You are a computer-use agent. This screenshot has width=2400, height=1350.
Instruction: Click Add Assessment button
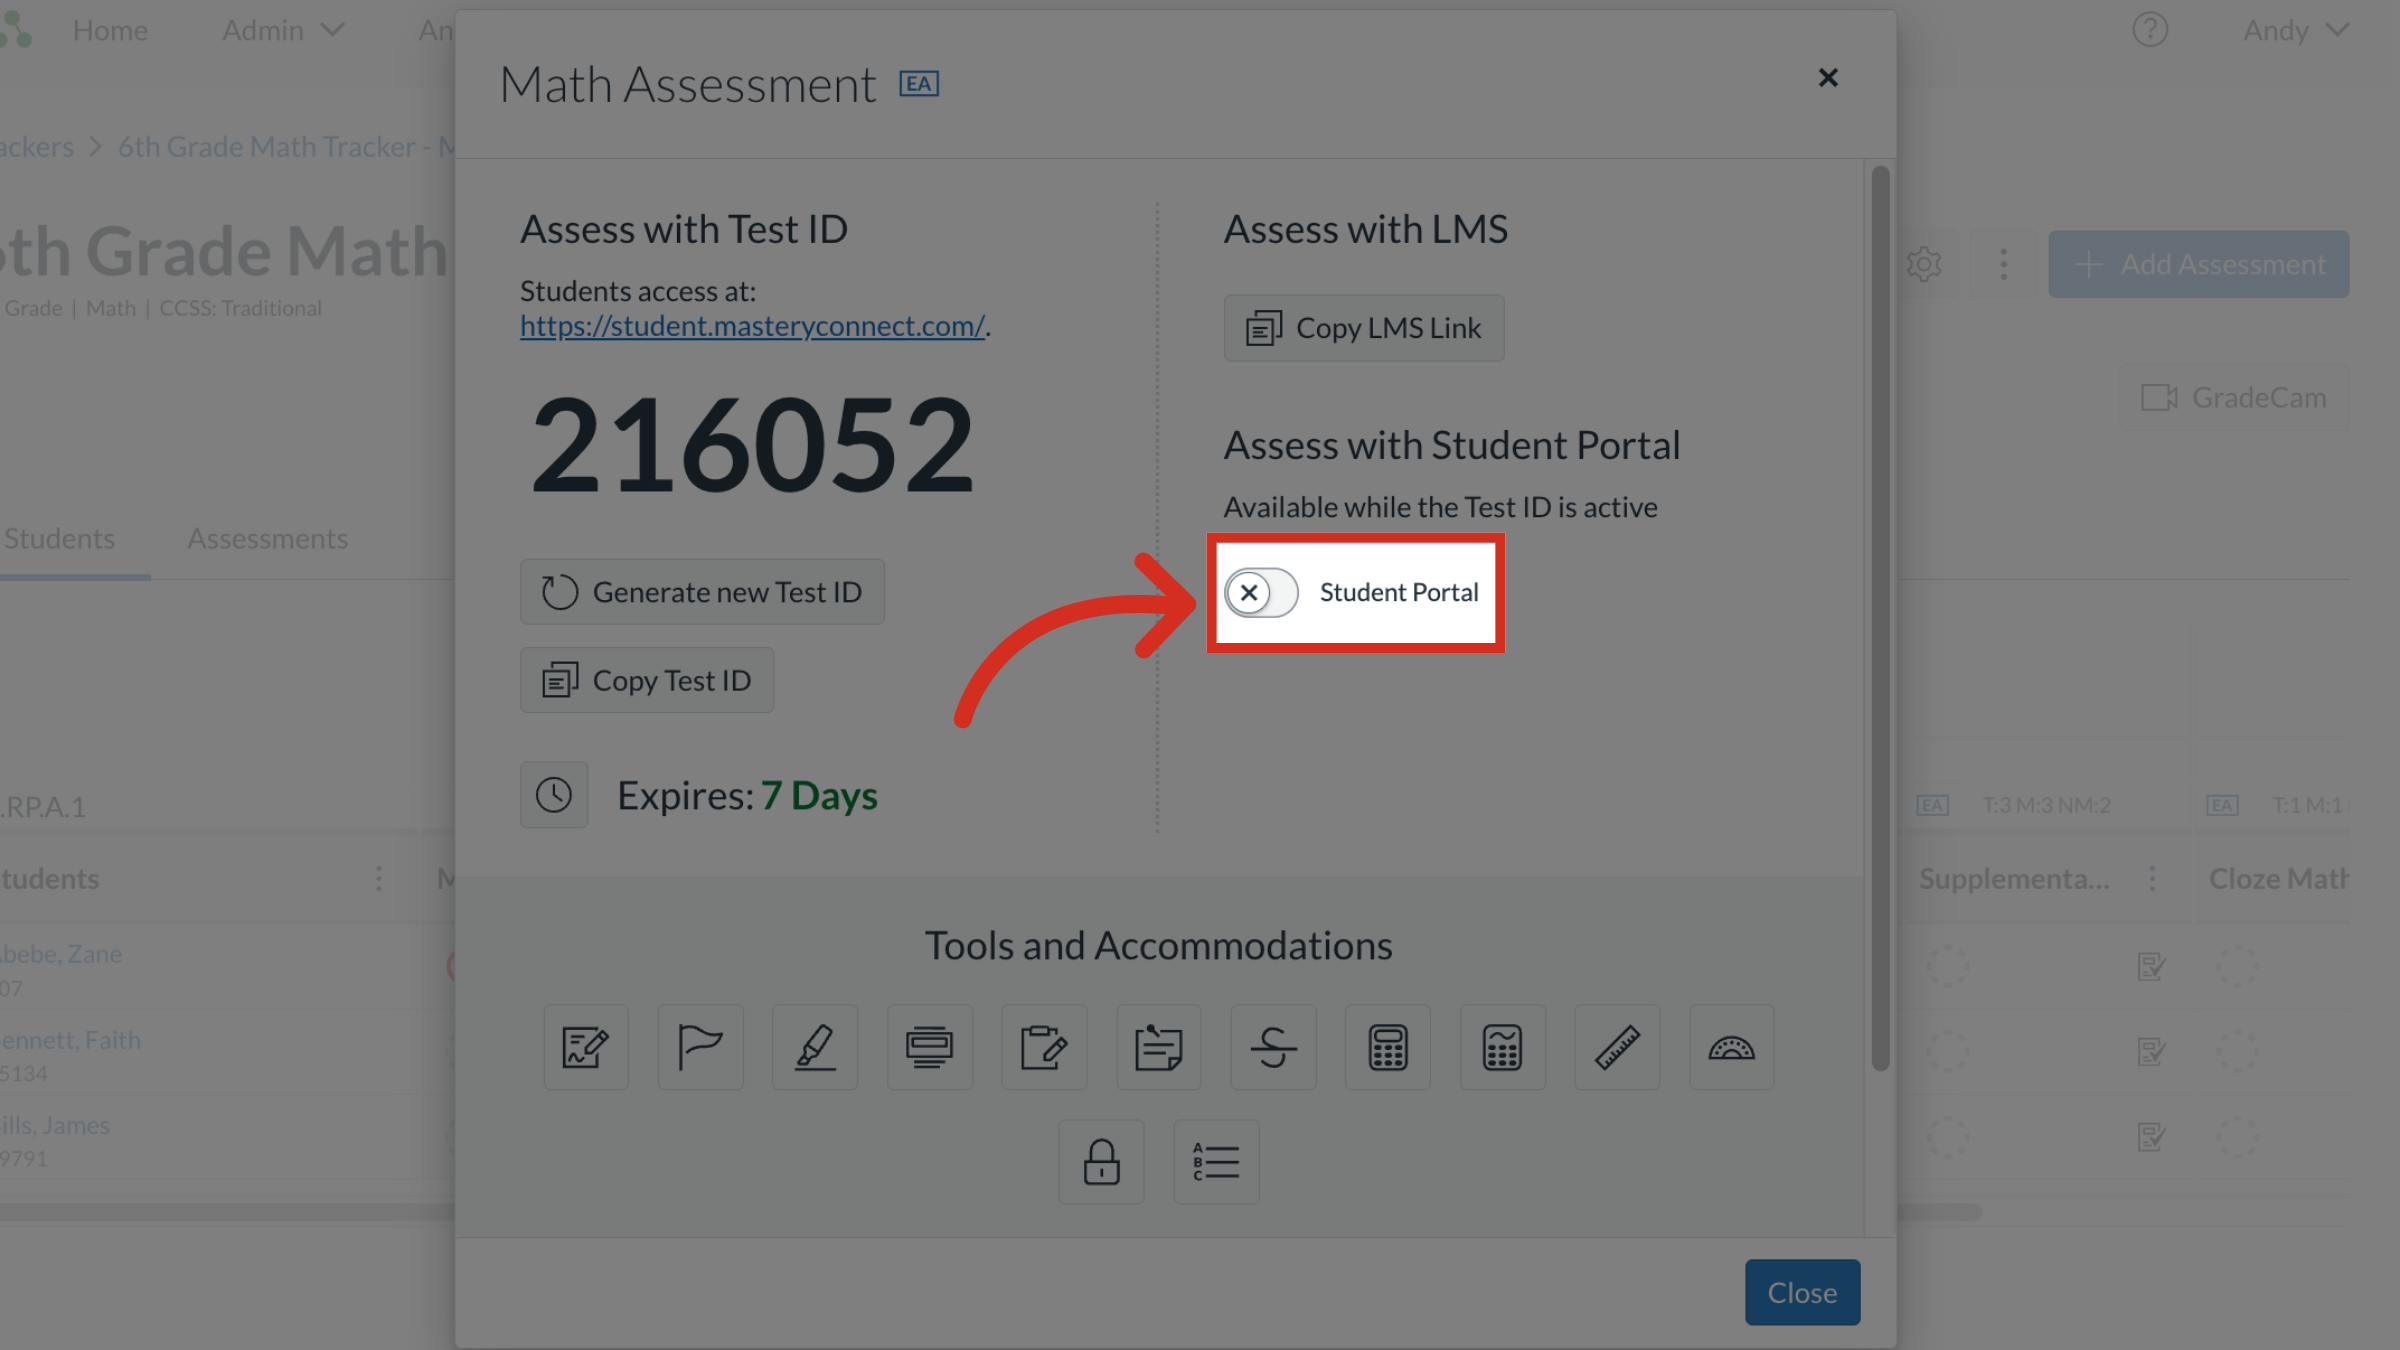(x=2199, y=264)
